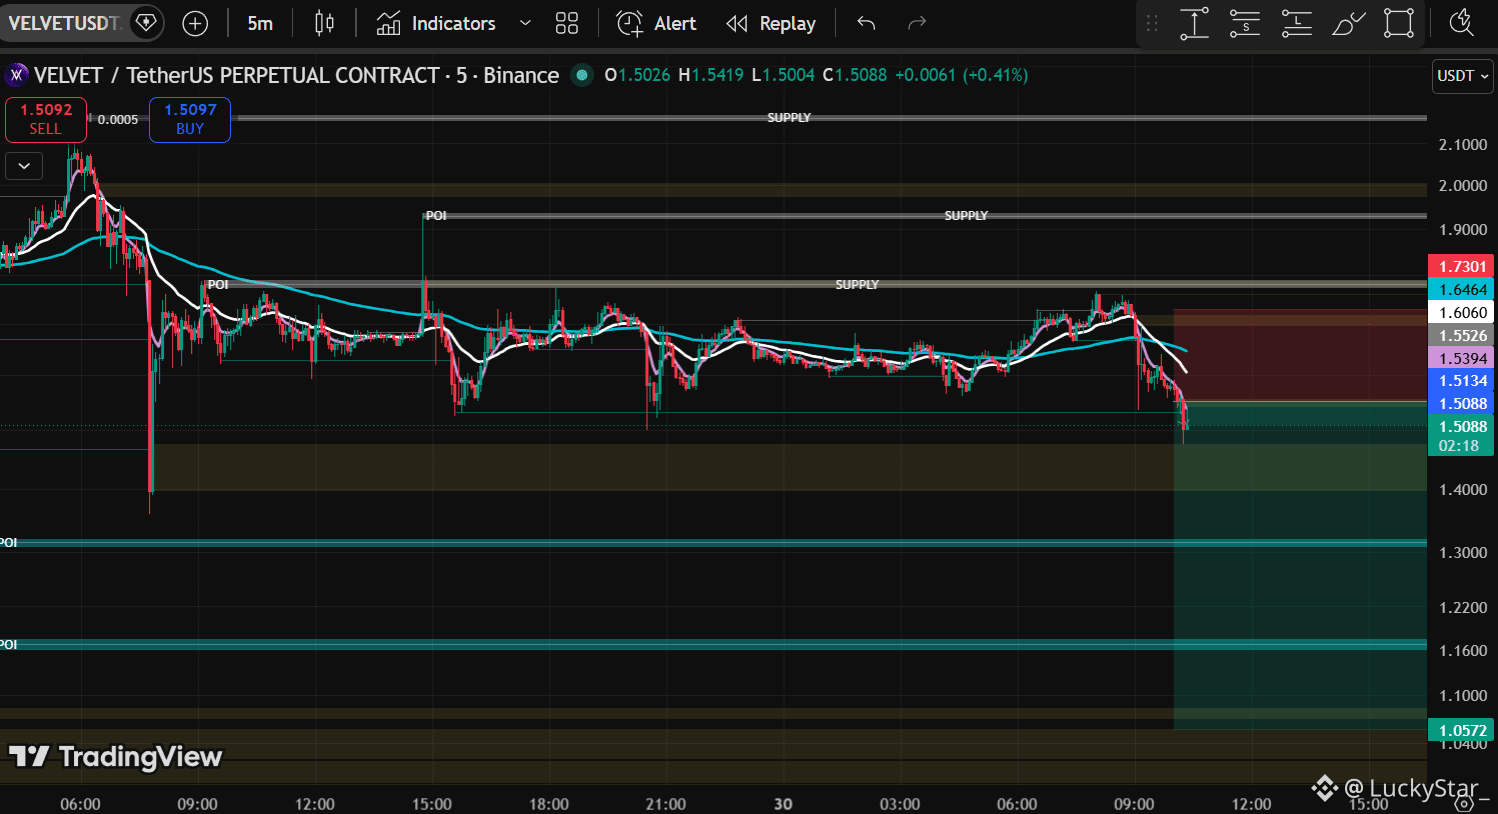Click the undo arrow icon
Viewport: 1498px width, 814px height.
tap(866, 23)
